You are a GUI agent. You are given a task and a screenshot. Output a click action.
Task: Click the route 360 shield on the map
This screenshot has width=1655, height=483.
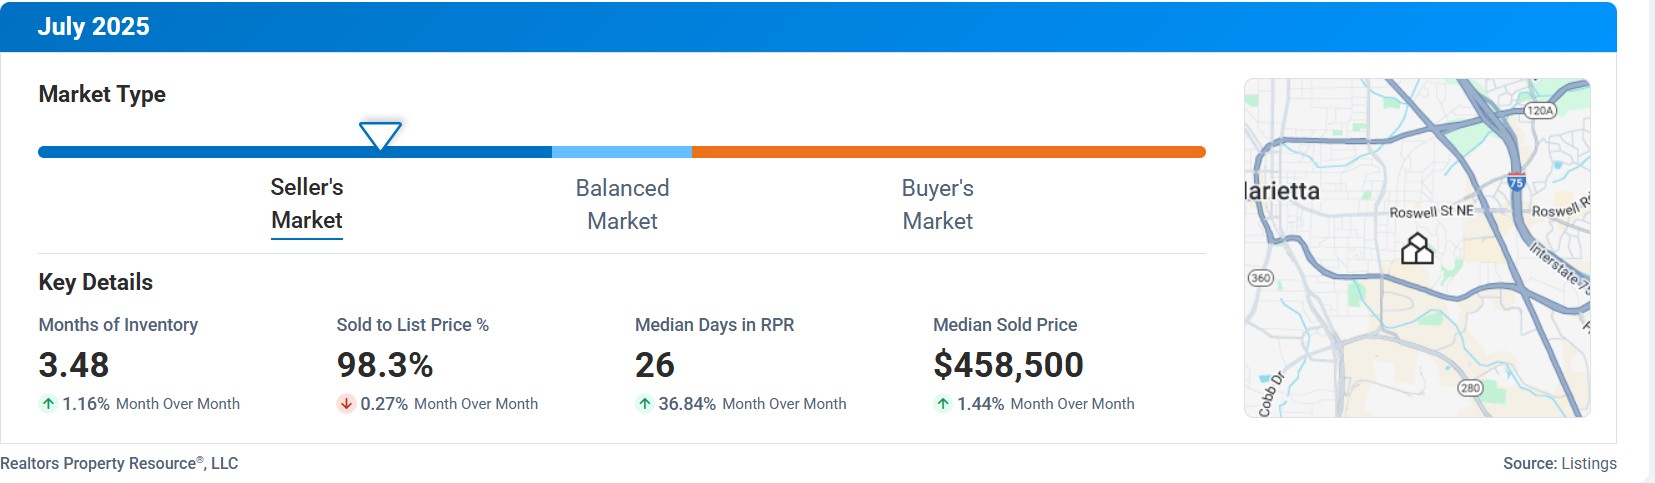tap(1261, 278)
